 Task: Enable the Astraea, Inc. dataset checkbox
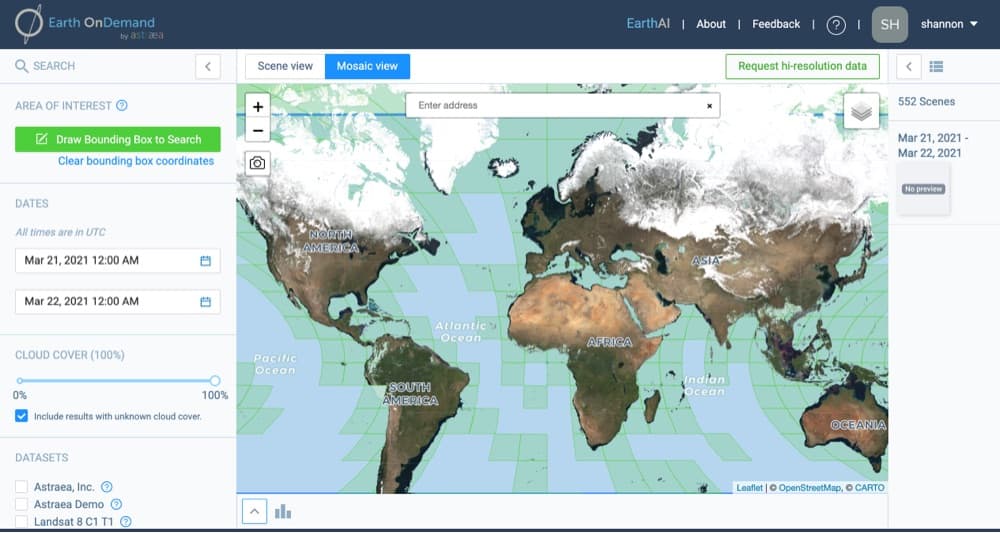click(x=22, y=487)
